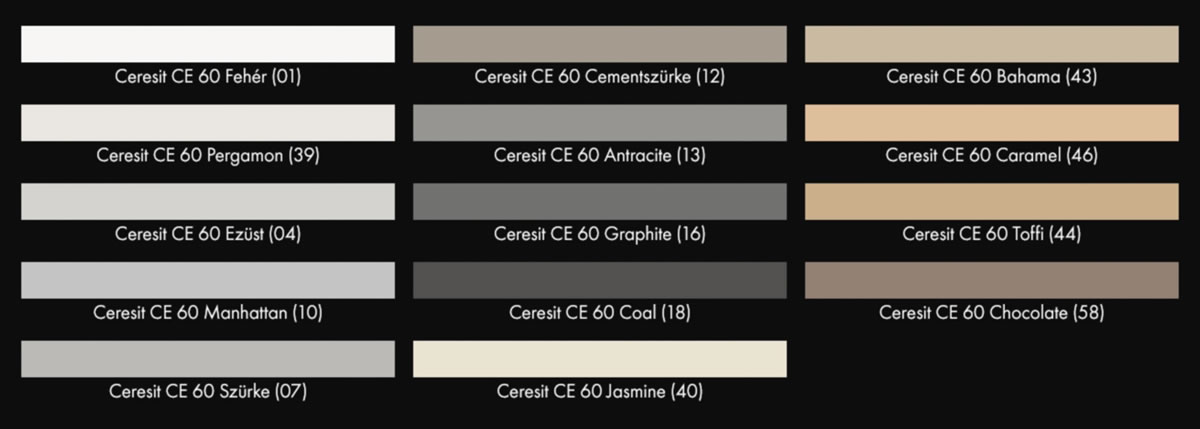Open the 'Ceresit CE 60 Caramel (46)' text

992,156
